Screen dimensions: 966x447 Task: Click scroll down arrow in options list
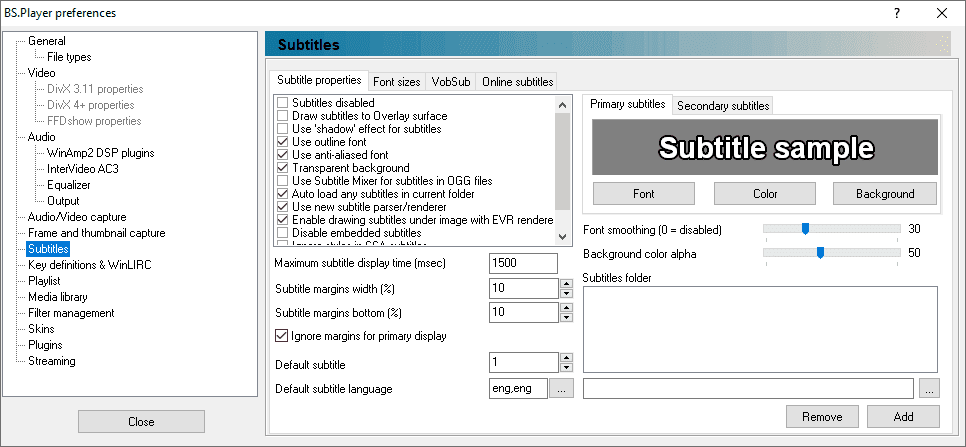tap(561, 236)
